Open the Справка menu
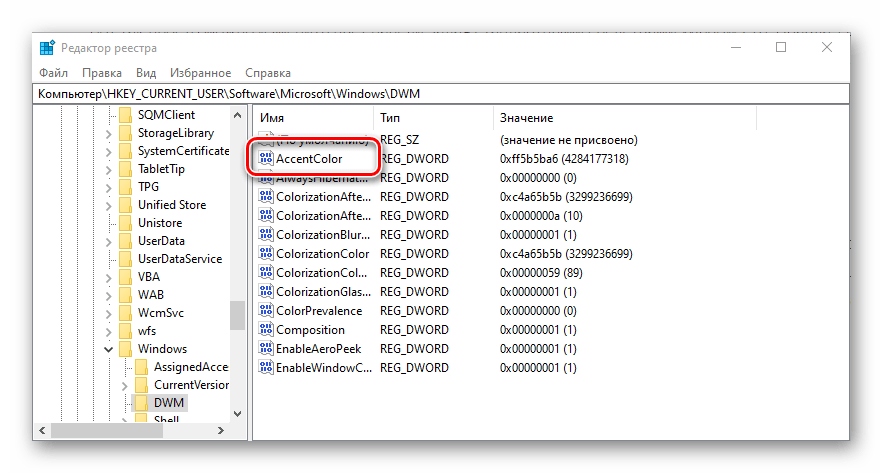883x473 pixels. pyautogui.click(x=267, y=73)
